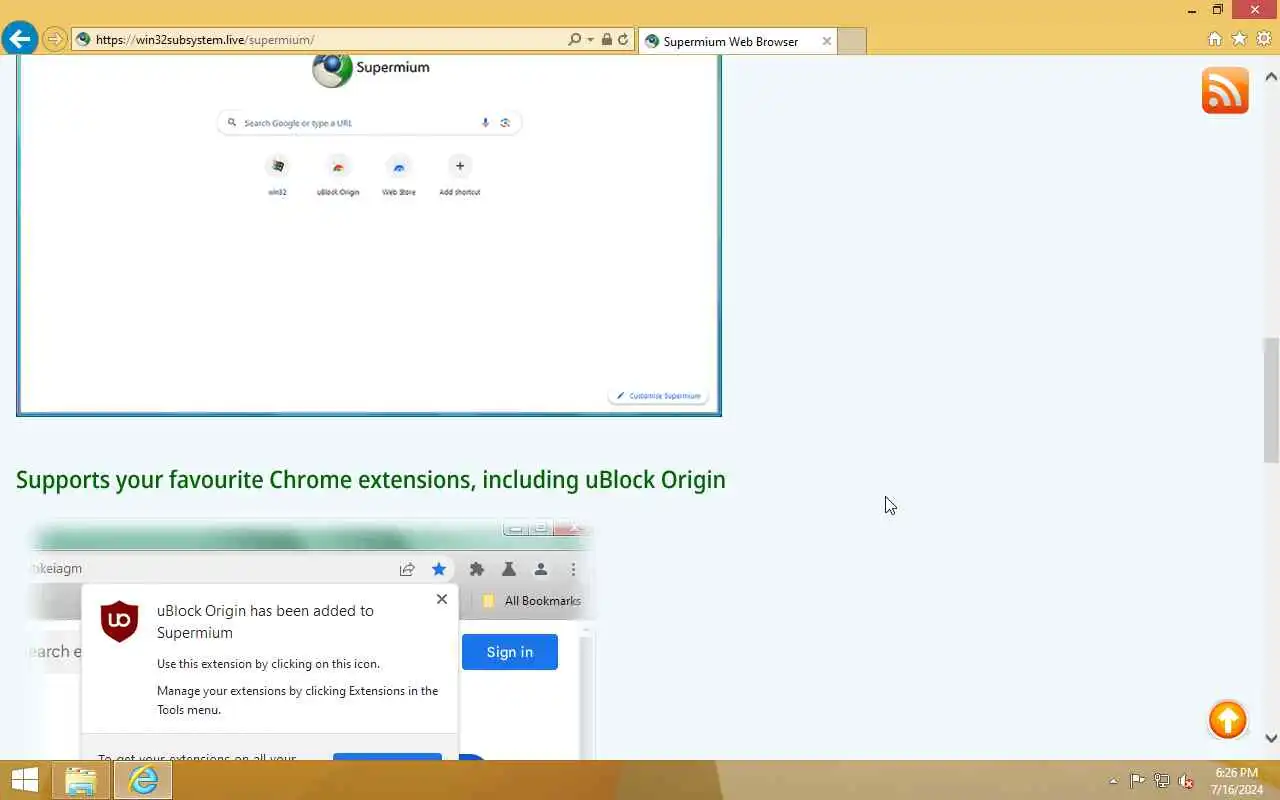Viewport: 1280px width, 800px height.
Task: Click the microphone voice search icon
Action: (485, 123)
